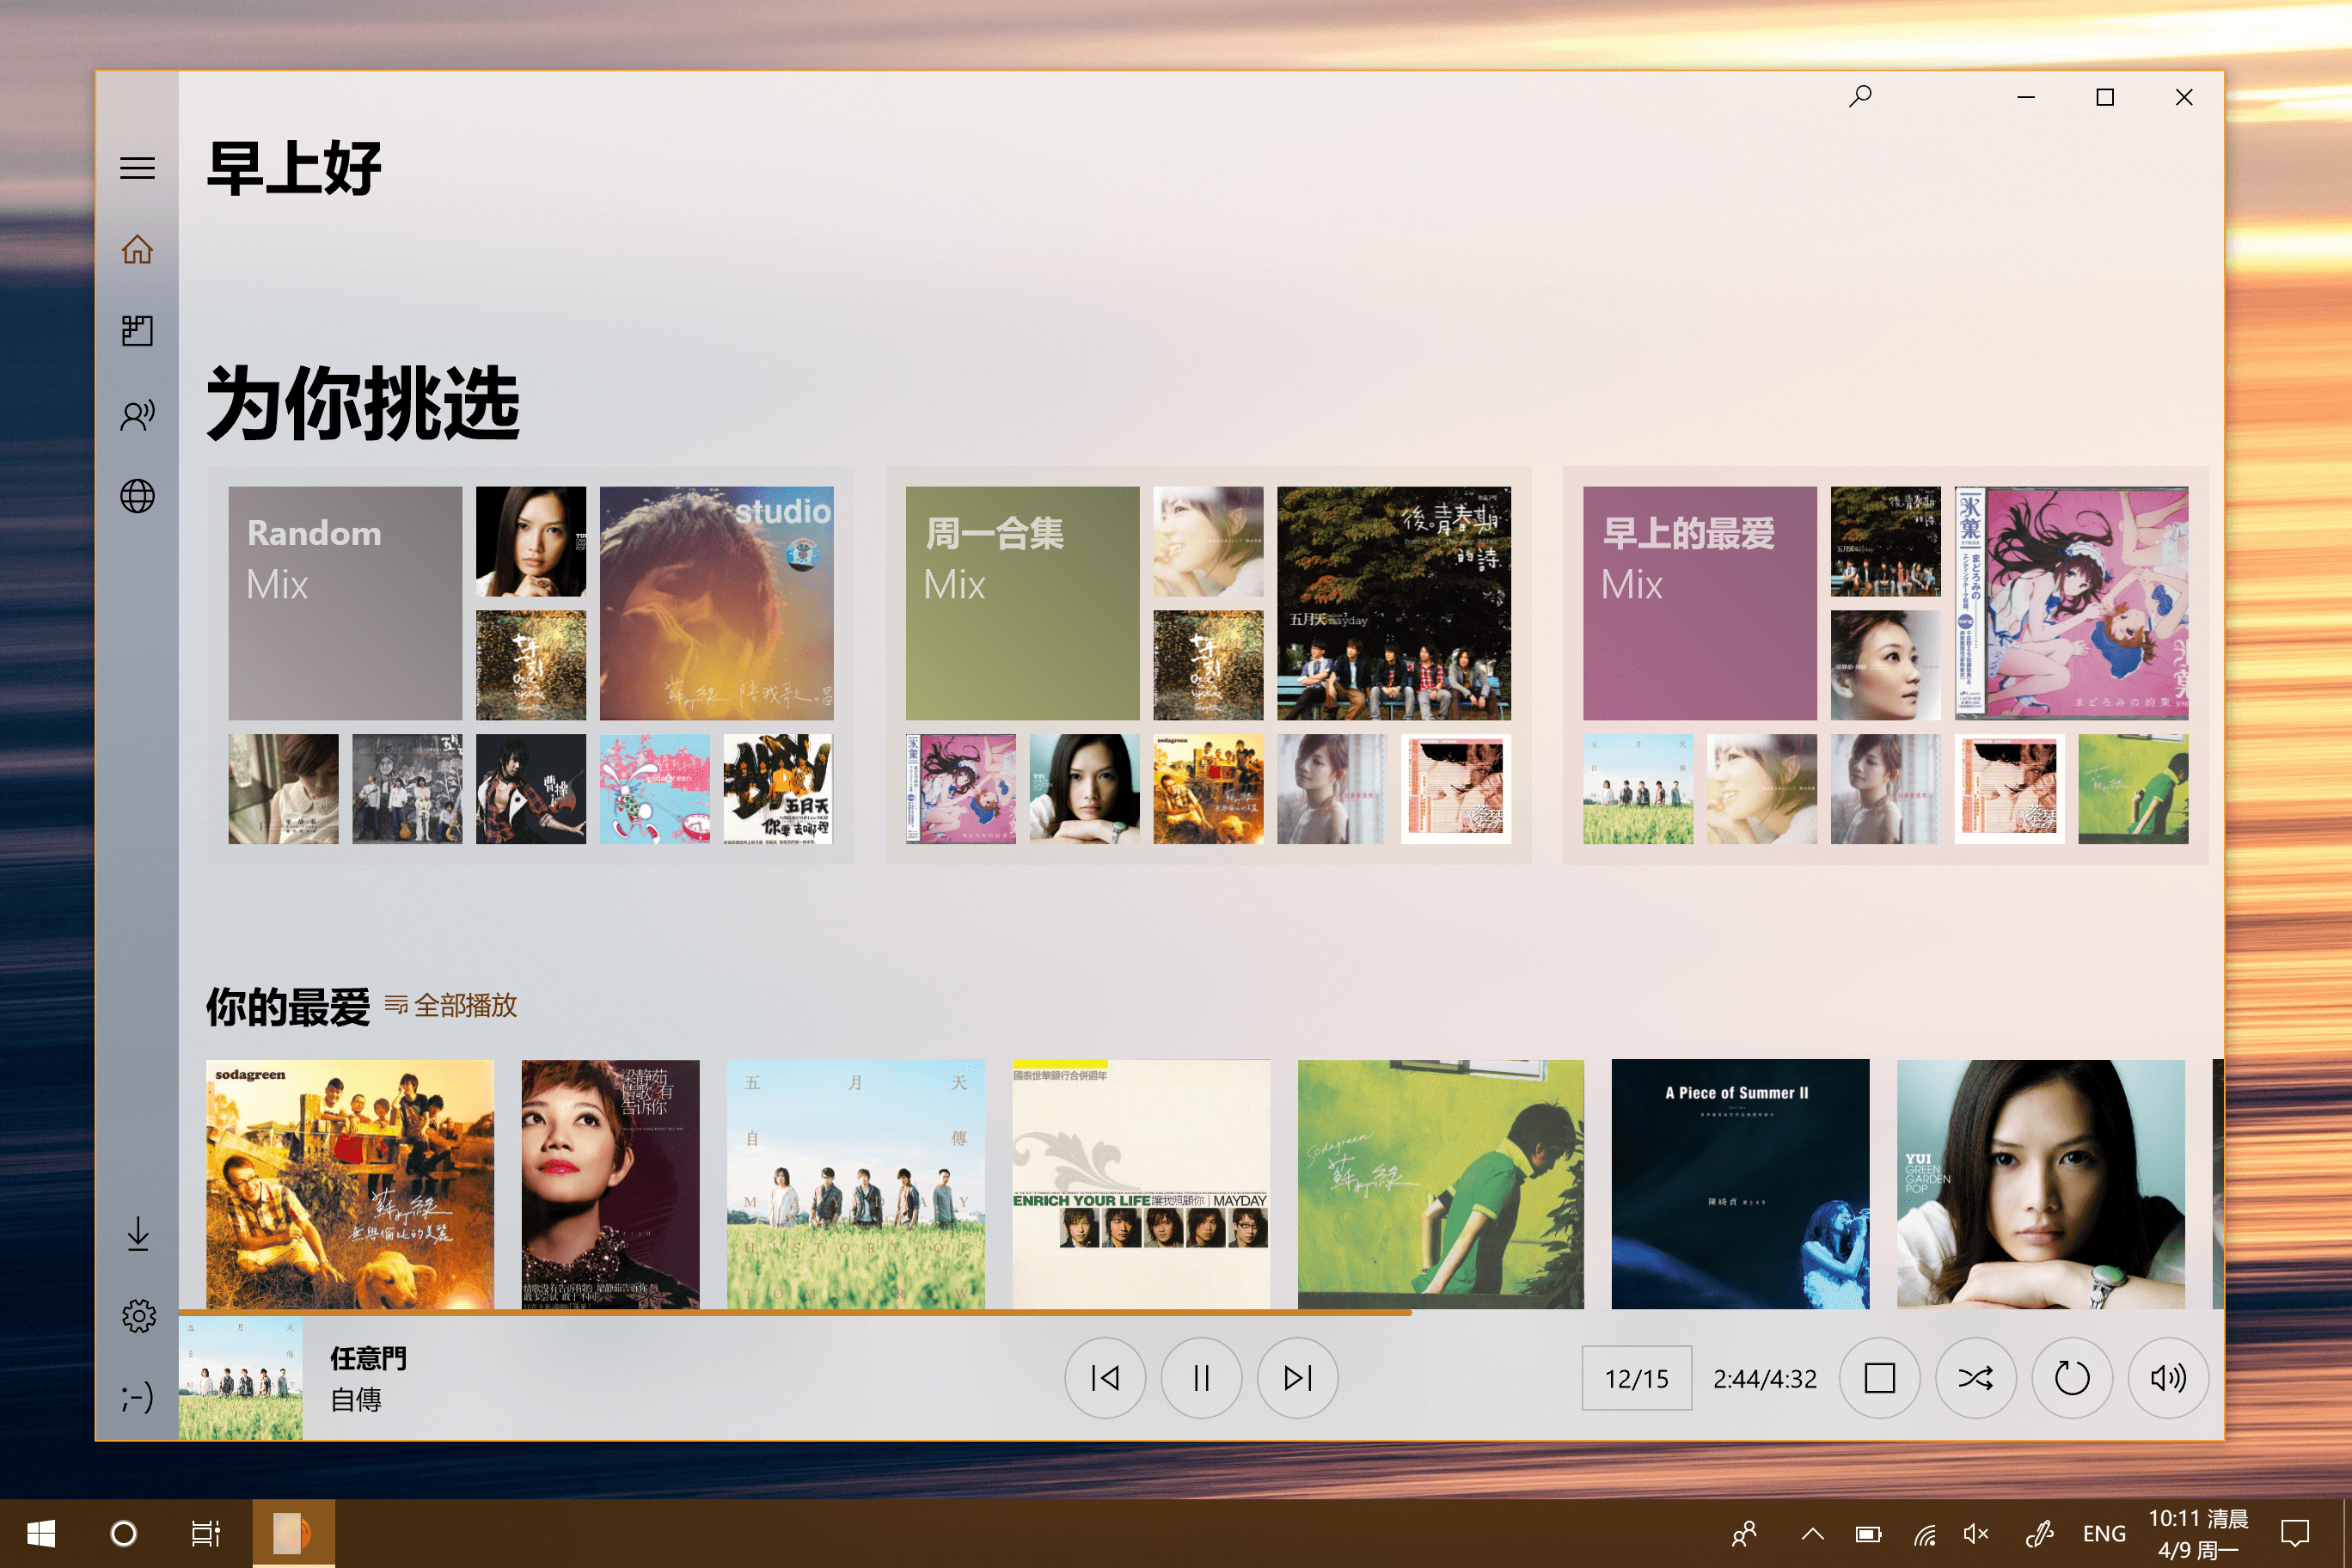This screenshot has height=1568, width=2352.
Task: Open the A Piece of Summer II album
Action: (x=1740, y=1184)
